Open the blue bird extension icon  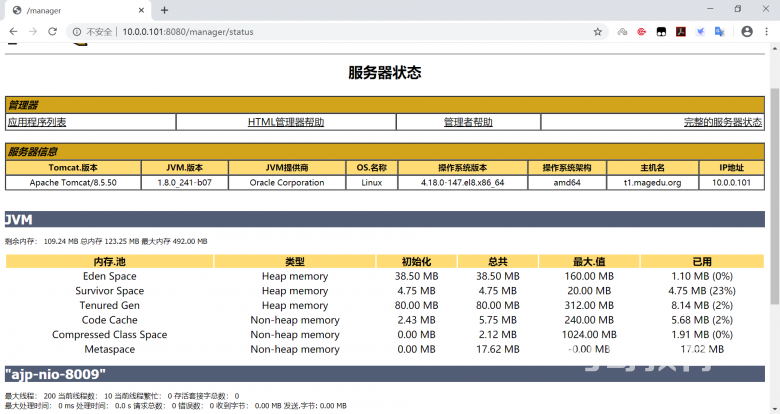(x=700, y=32)
